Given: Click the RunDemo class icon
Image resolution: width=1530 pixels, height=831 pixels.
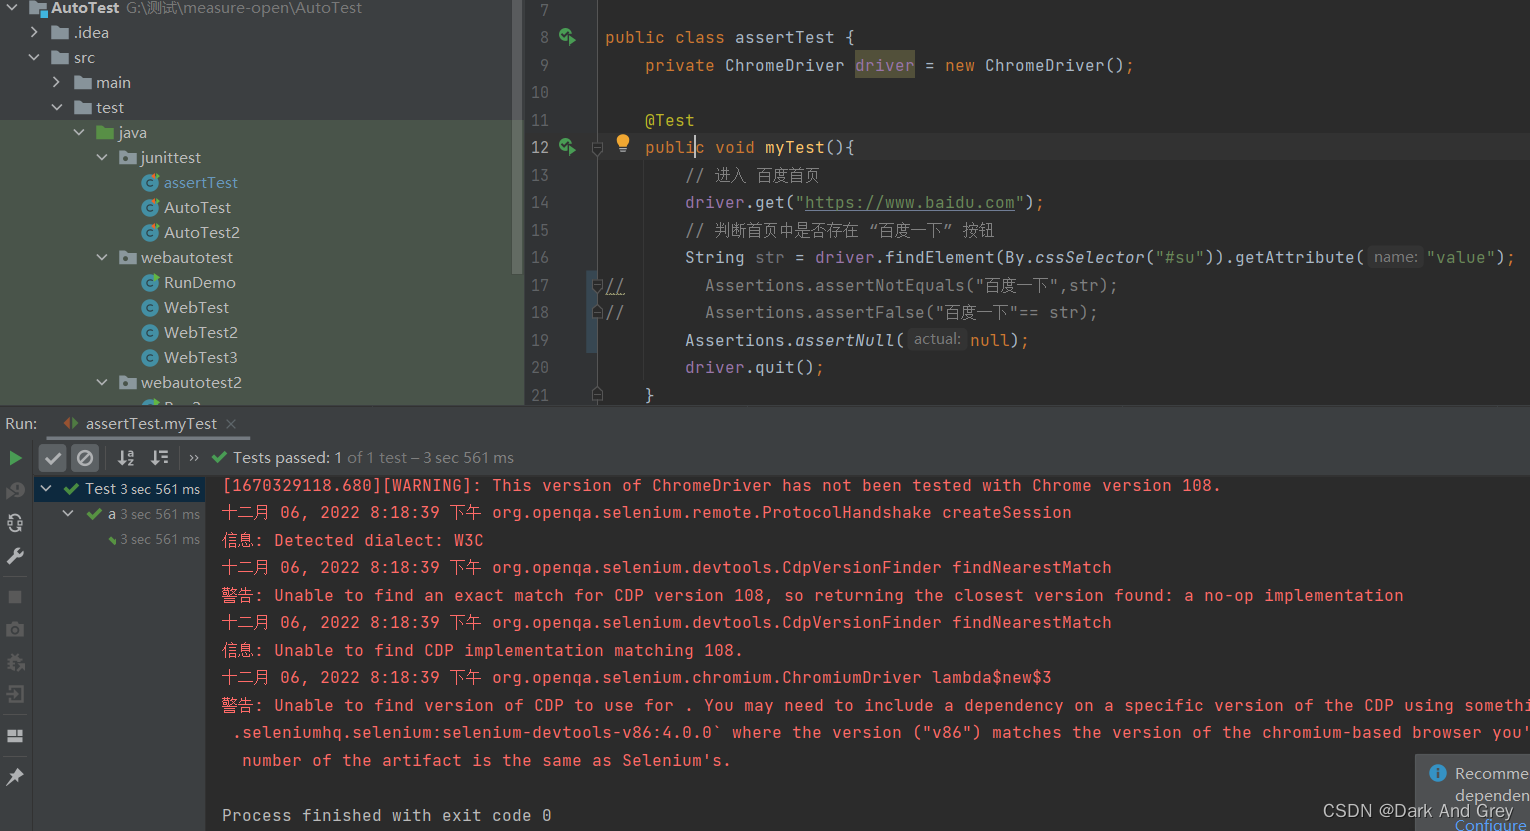Looking at the screenshot, I should pos(150,282).
